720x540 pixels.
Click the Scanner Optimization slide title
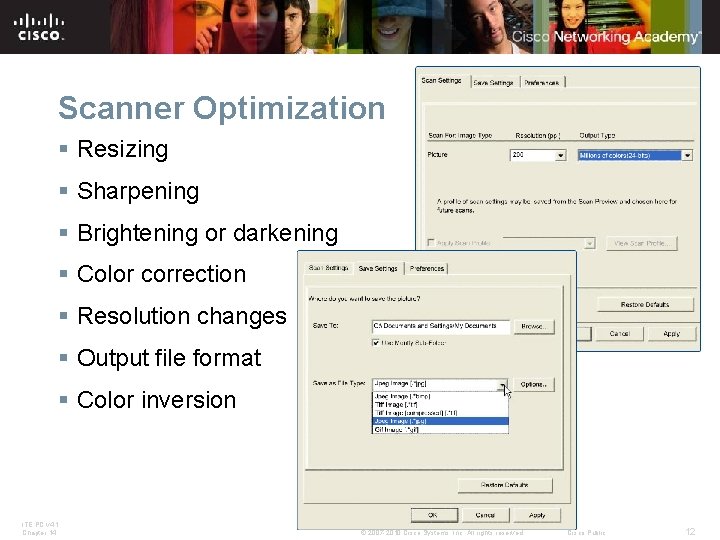tap(222, 108)
